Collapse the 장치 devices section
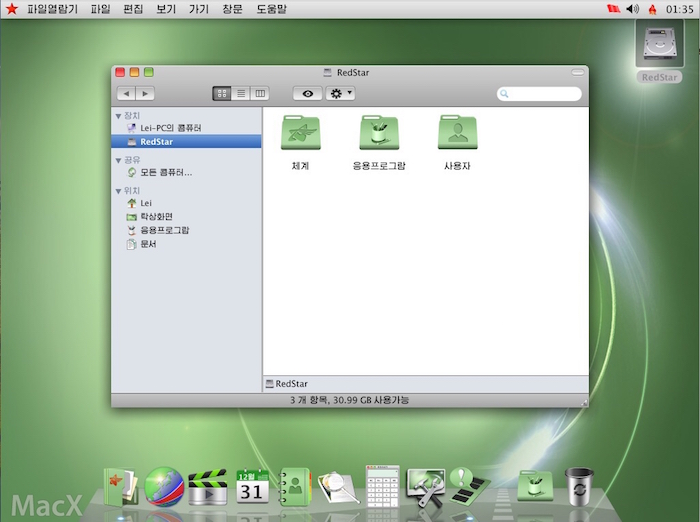The width and height of the screenshot is (700, 522). (x=118, y=116)
